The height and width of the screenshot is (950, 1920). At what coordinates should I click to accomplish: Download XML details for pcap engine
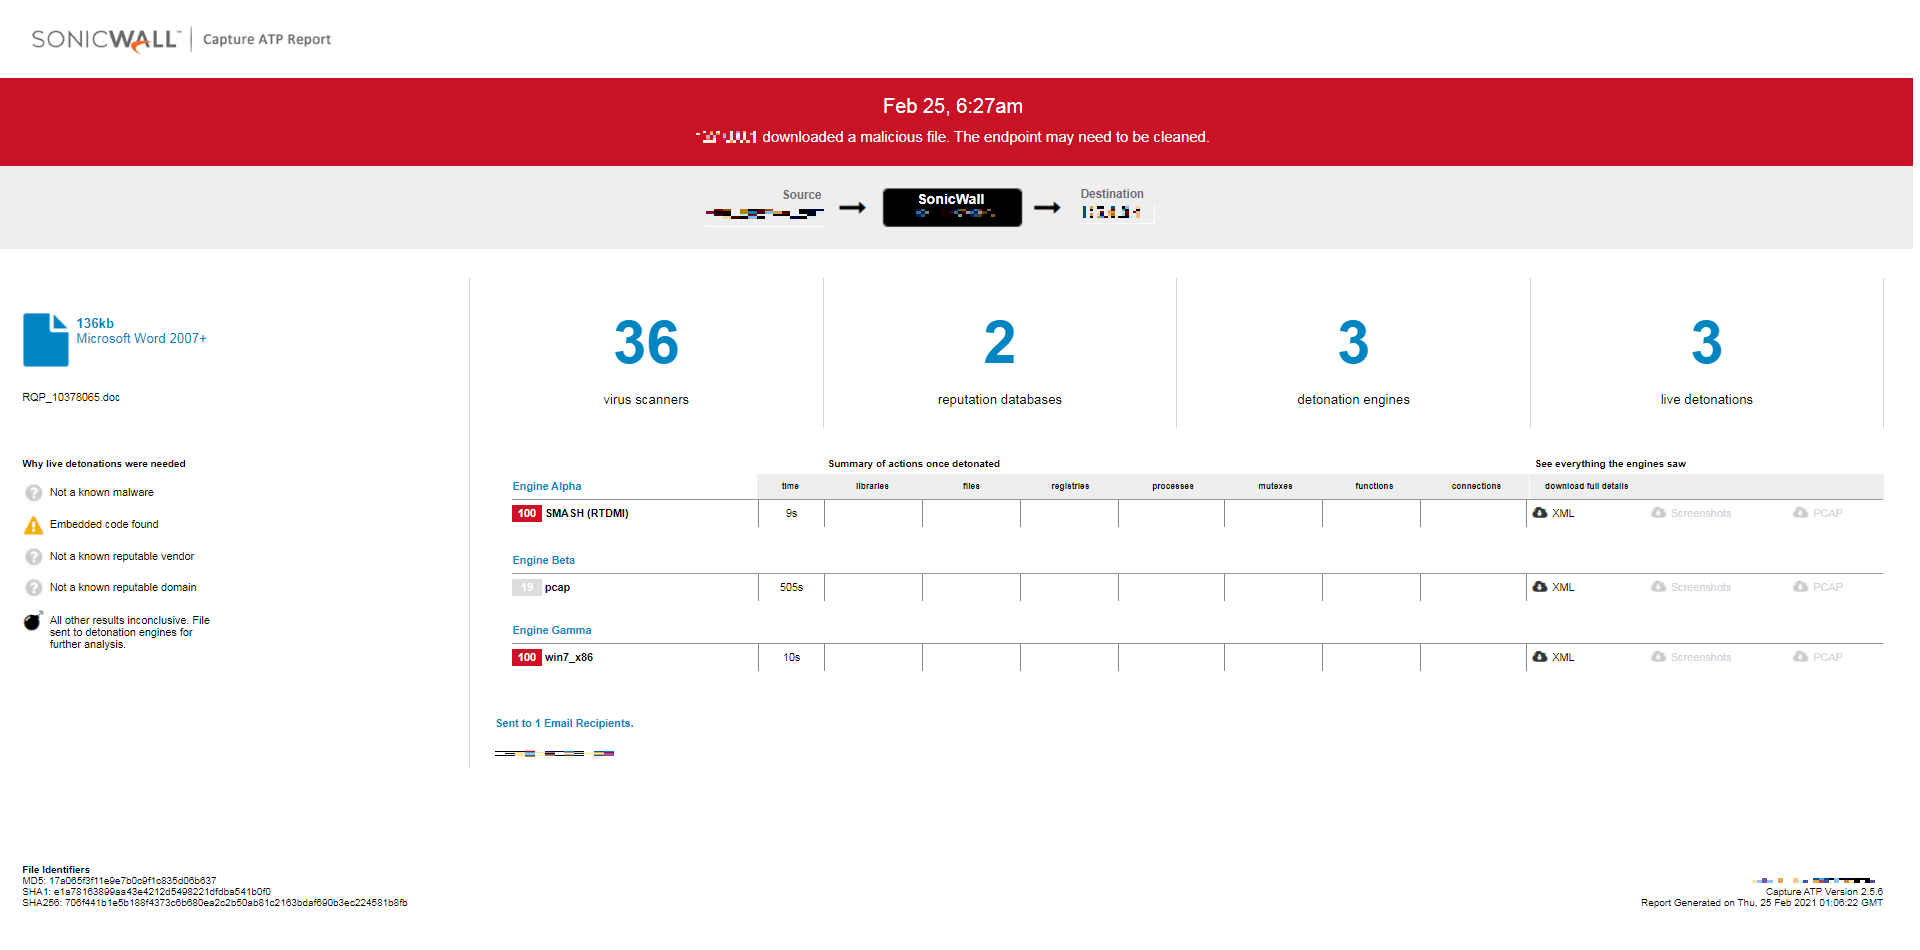point(1563,588)
